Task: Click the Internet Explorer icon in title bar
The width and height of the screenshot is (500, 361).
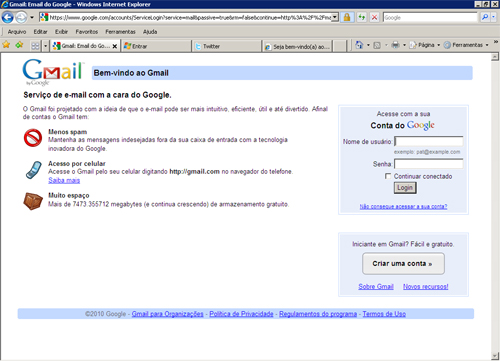Action: (x=4, y=4)
